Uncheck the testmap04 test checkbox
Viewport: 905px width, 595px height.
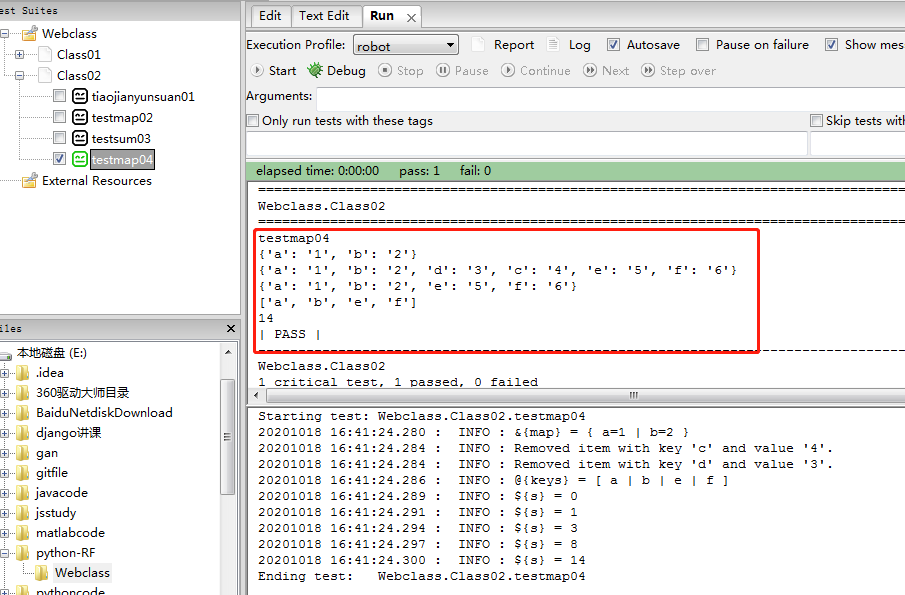tap(59, 158)
